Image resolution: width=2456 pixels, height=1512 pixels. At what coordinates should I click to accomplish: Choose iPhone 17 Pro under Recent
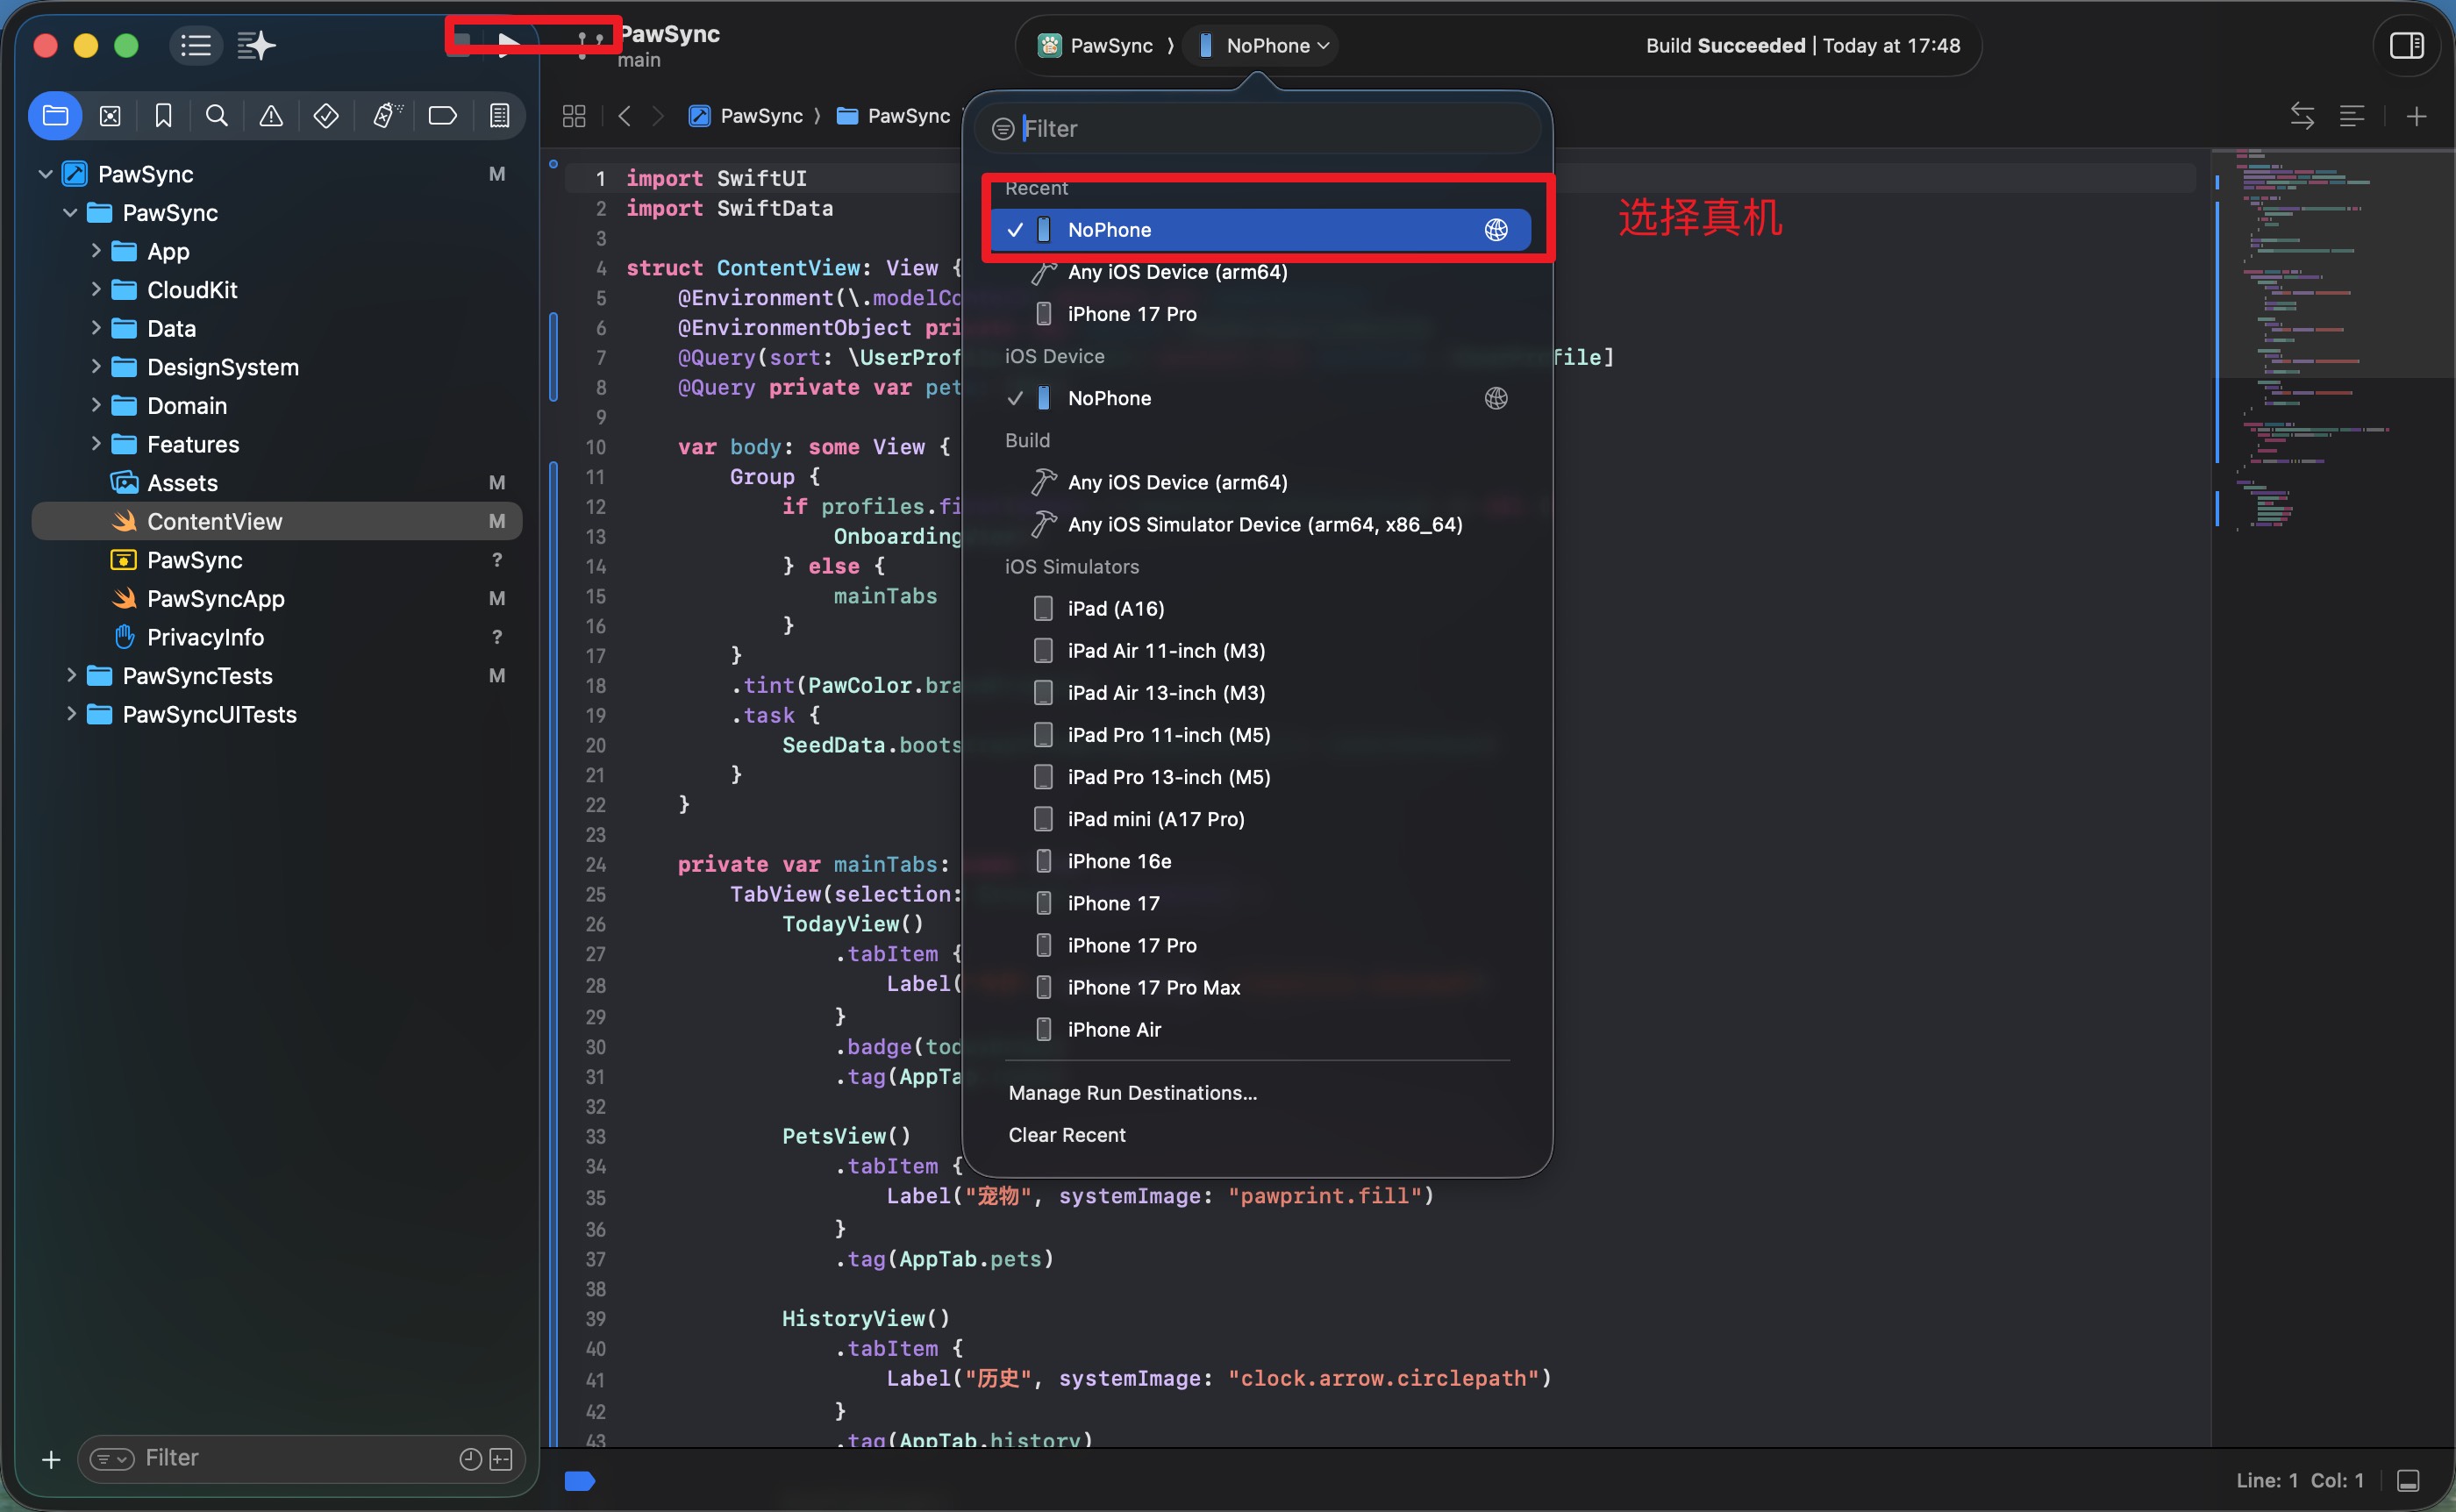click(1261, 314)
